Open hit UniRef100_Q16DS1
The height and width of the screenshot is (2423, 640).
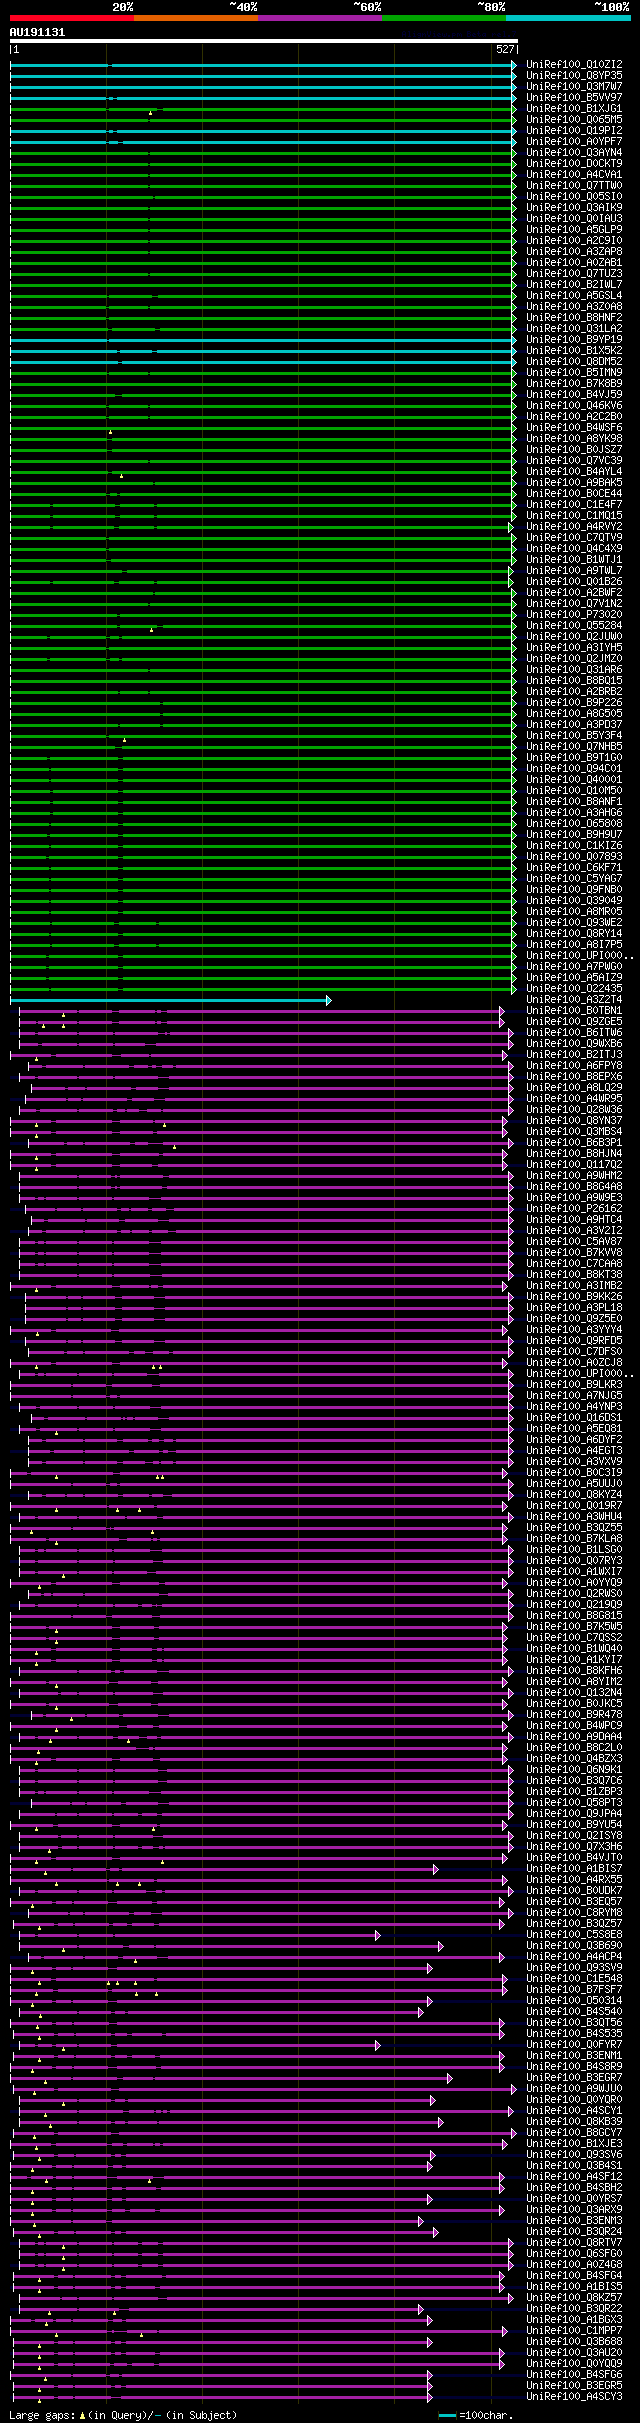574,1417
